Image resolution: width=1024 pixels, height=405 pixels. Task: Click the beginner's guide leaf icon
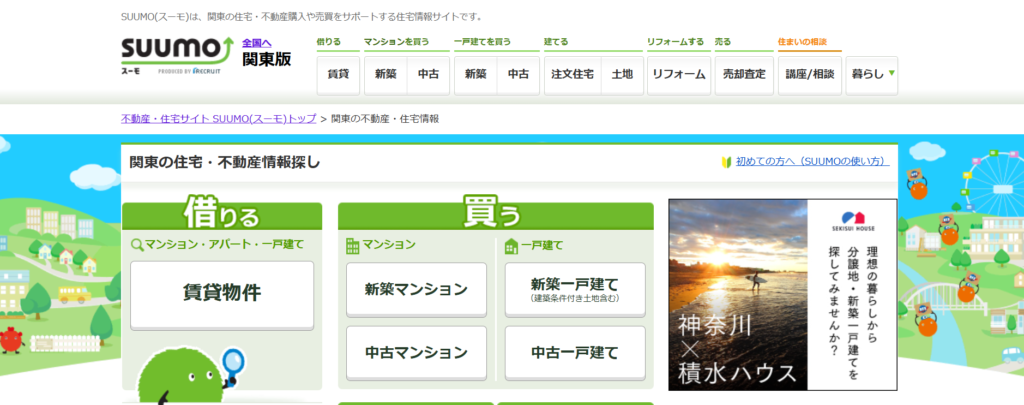(727, 161)
